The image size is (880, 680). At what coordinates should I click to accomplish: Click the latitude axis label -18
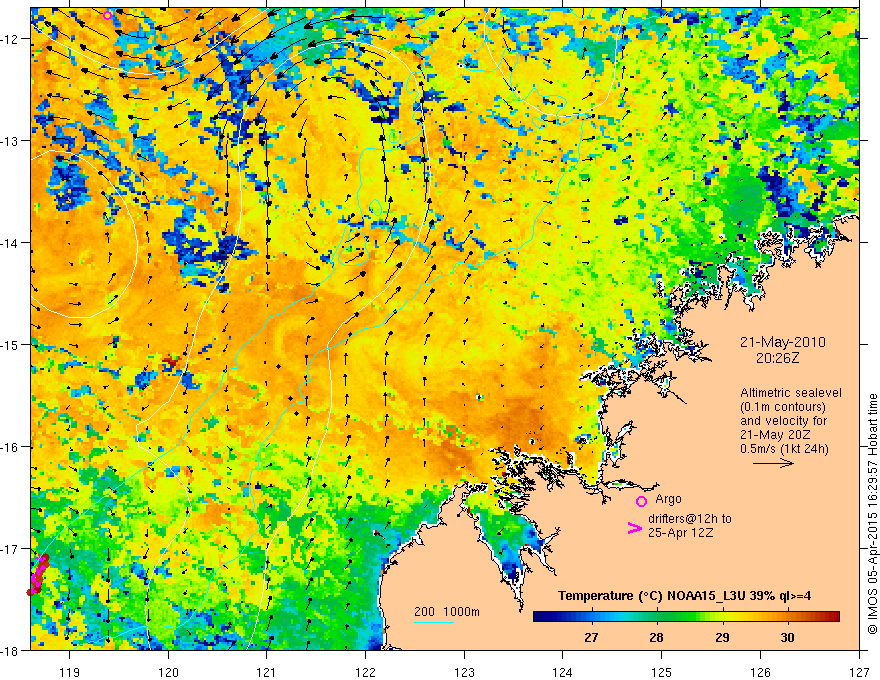(11, 650)
